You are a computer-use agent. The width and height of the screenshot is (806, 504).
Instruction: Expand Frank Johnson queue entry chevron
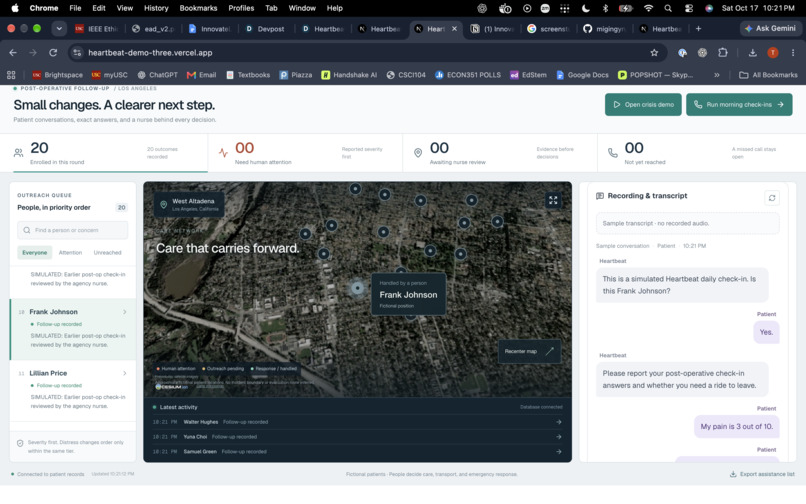coord(124,312)
